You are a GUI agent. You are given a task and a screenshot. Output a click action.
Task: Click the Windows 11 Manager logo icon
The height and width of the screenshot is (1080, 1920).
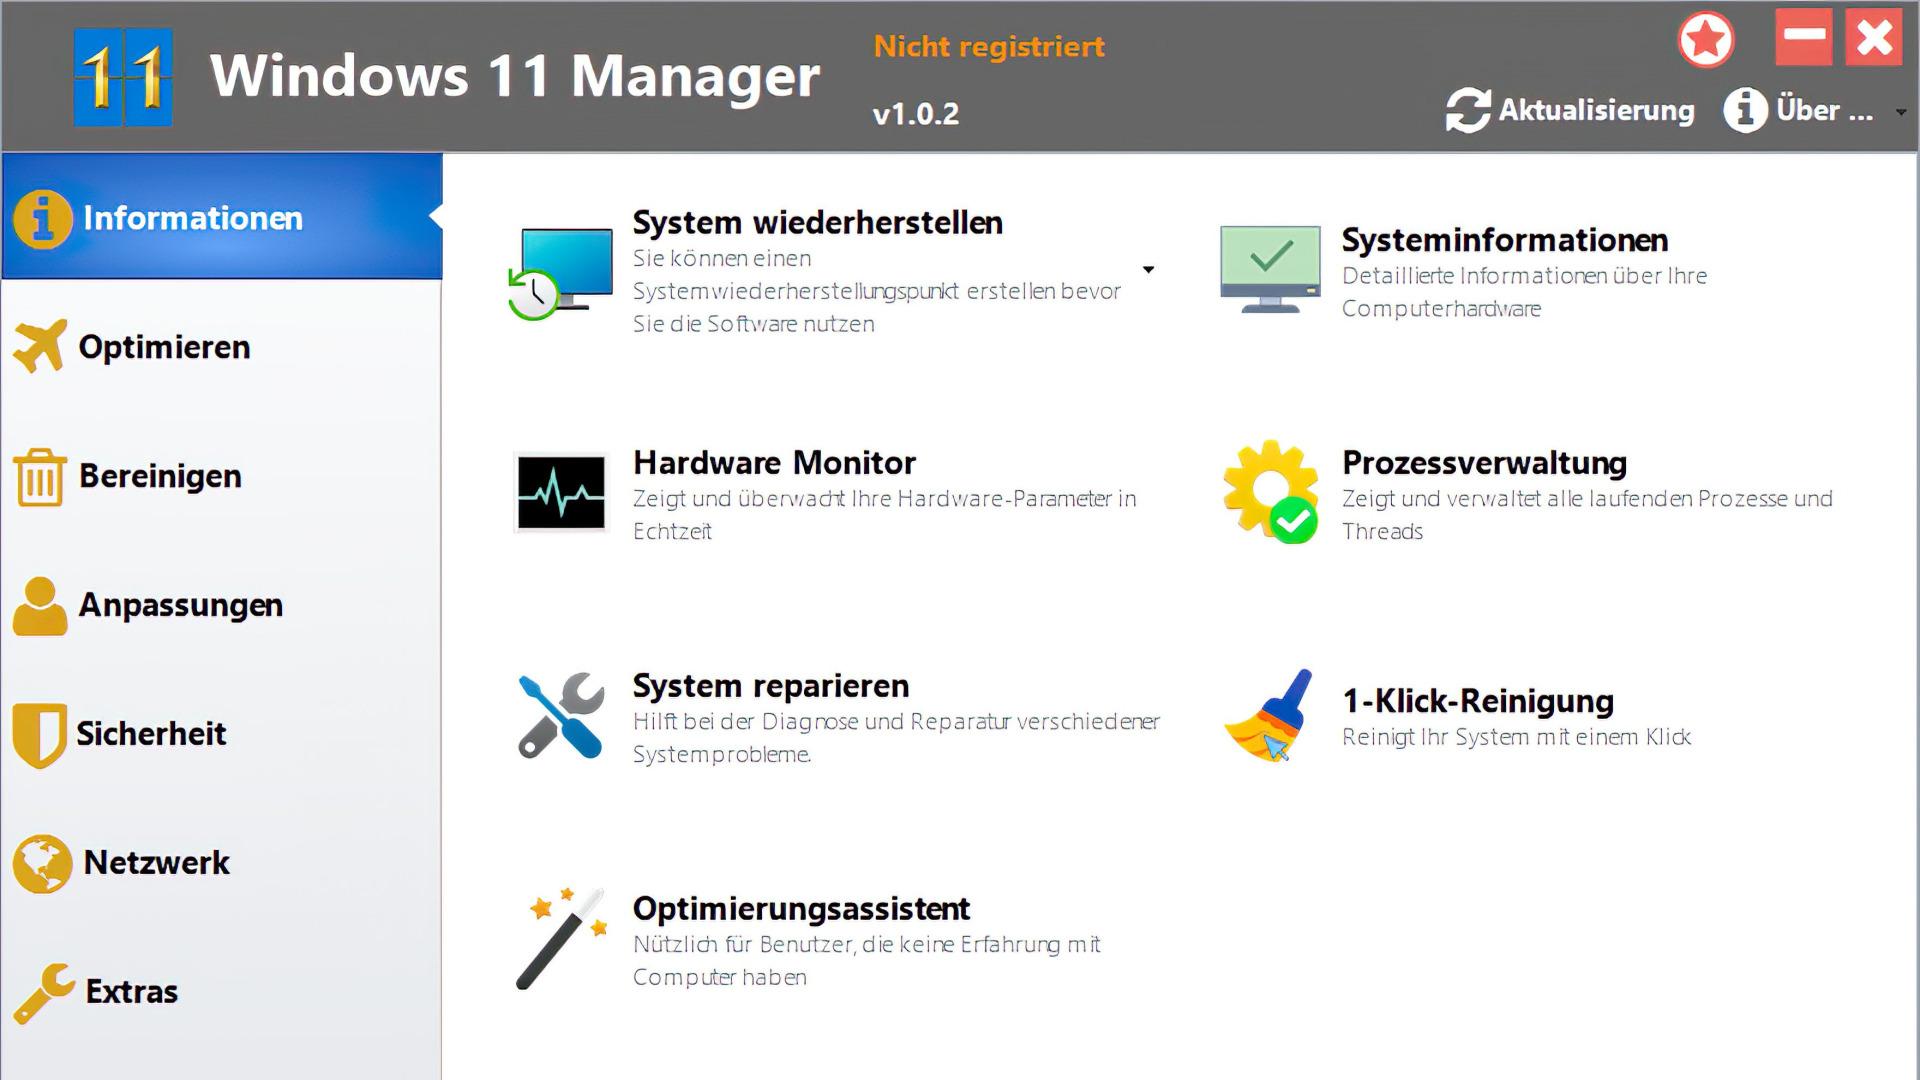coord(123,77)
